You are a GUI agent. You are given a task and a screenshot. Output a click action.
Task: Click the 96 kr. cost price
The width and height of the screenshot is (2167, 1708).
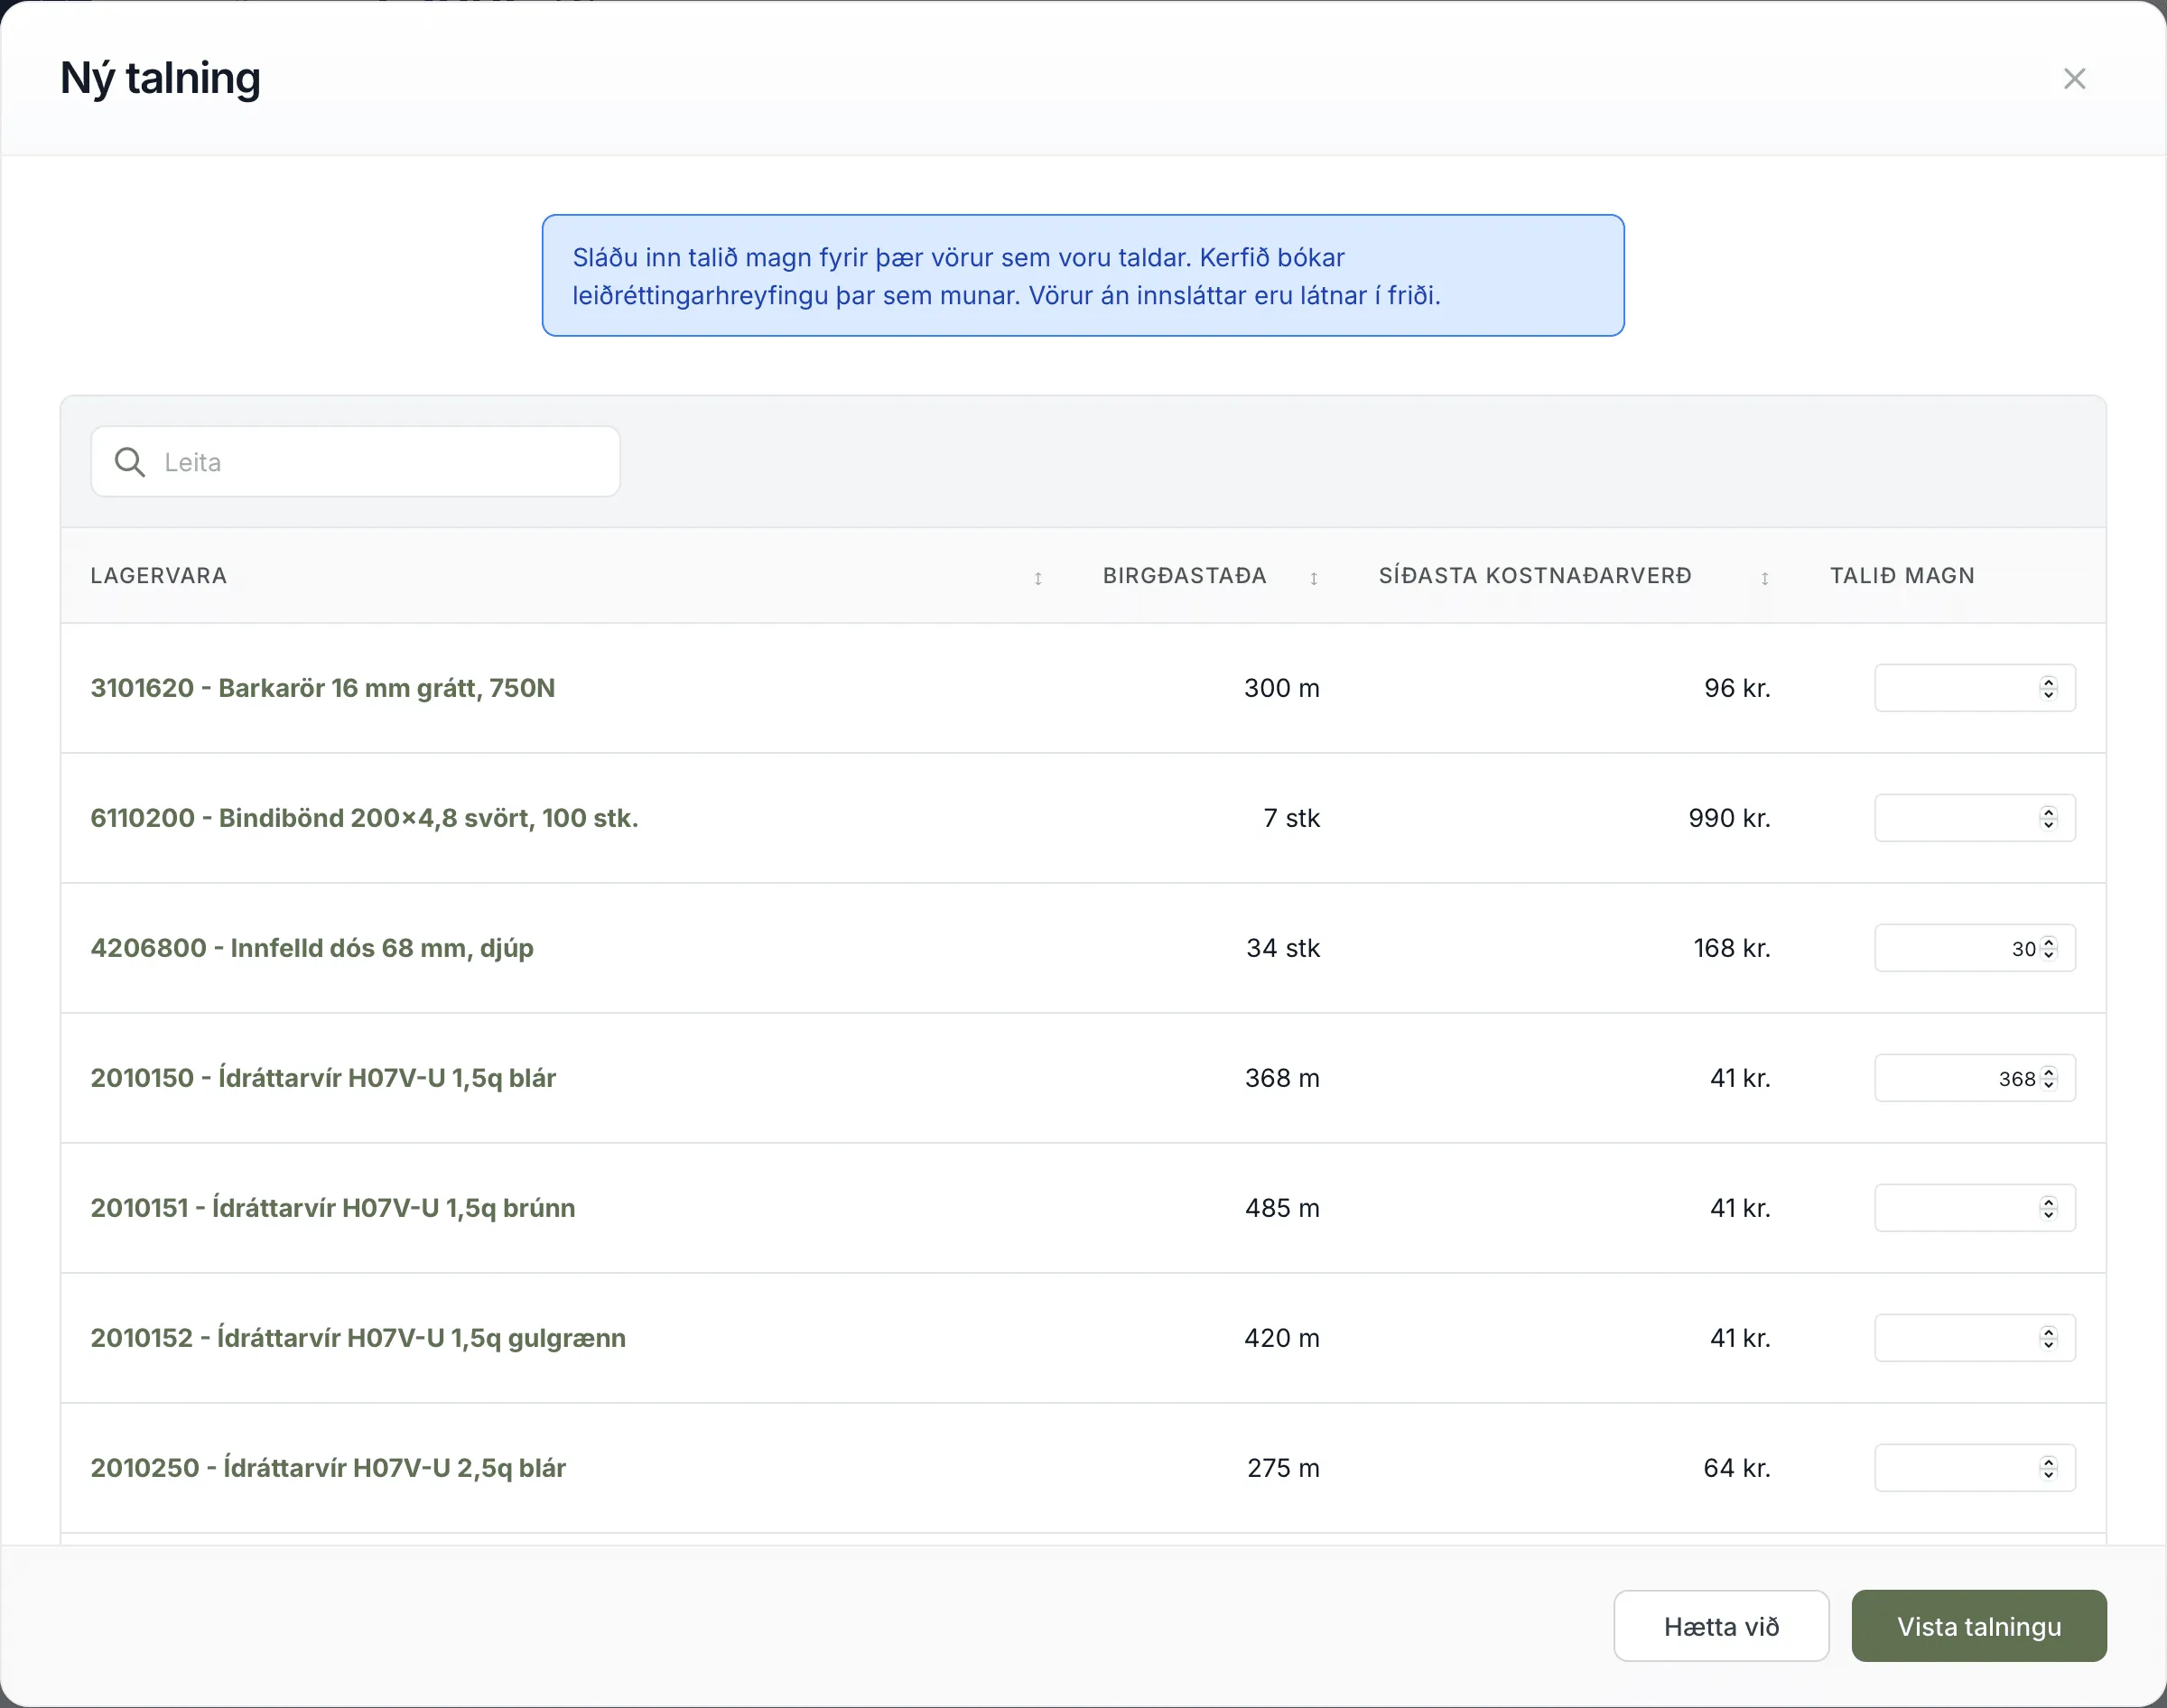coord(1738,688)
